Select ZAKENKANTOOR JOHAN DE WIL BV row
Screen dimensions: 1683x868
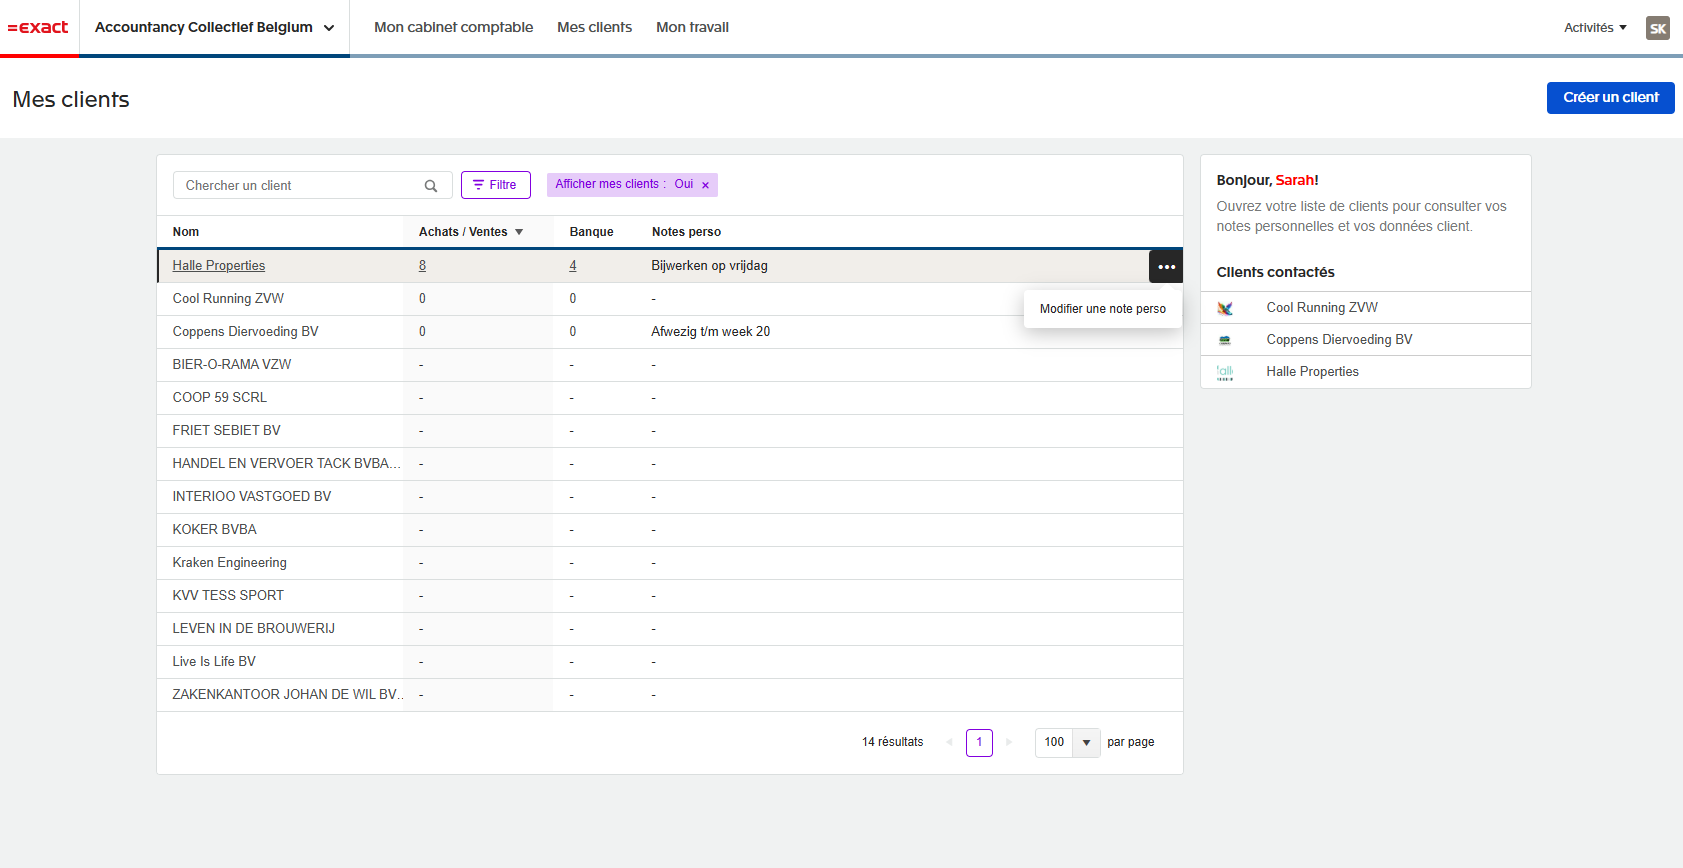[669, 695]
